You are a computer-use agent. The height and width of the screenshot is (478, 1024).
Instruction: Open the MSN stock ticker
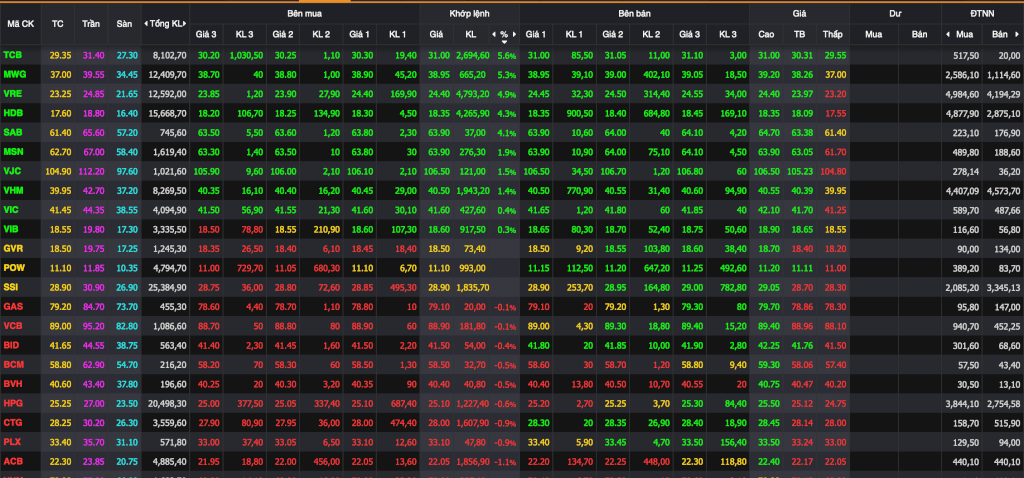click(12, 152)
